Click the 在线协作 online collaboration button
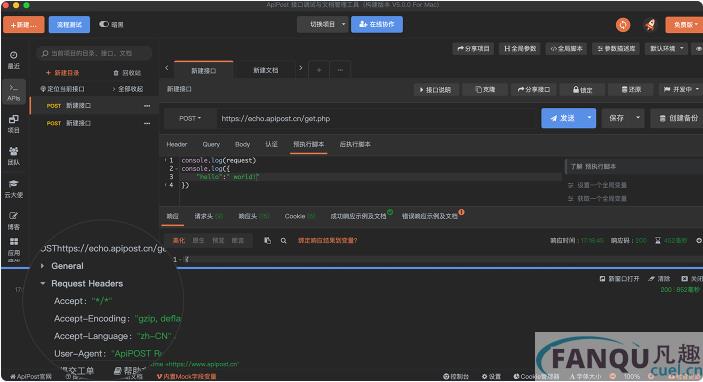Viewport: 703px width, 382px height. tap(377, 24)
